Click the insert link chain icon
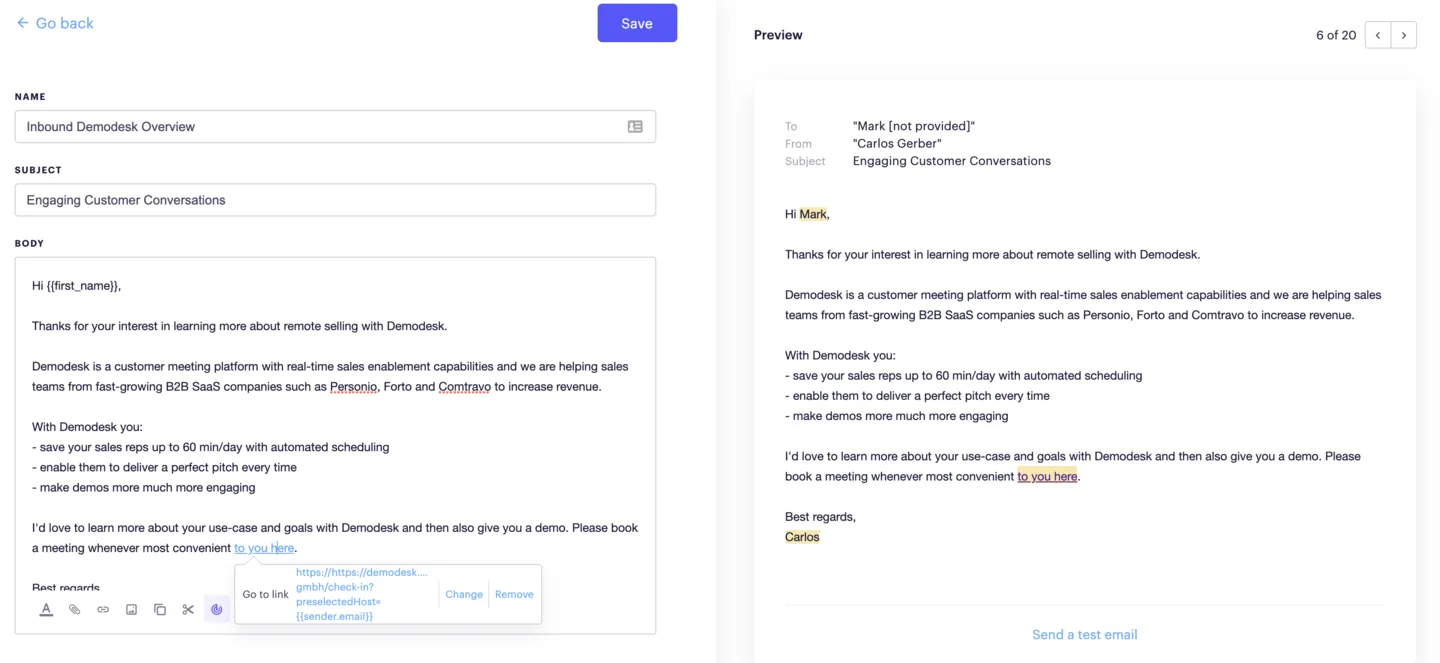 (x=103, y=609)
